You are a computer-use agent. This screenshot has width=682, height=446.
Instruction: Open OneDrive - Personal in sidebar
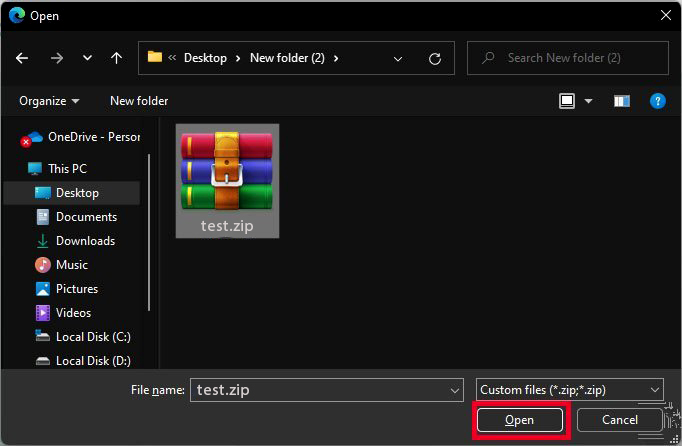click(80, 137)
